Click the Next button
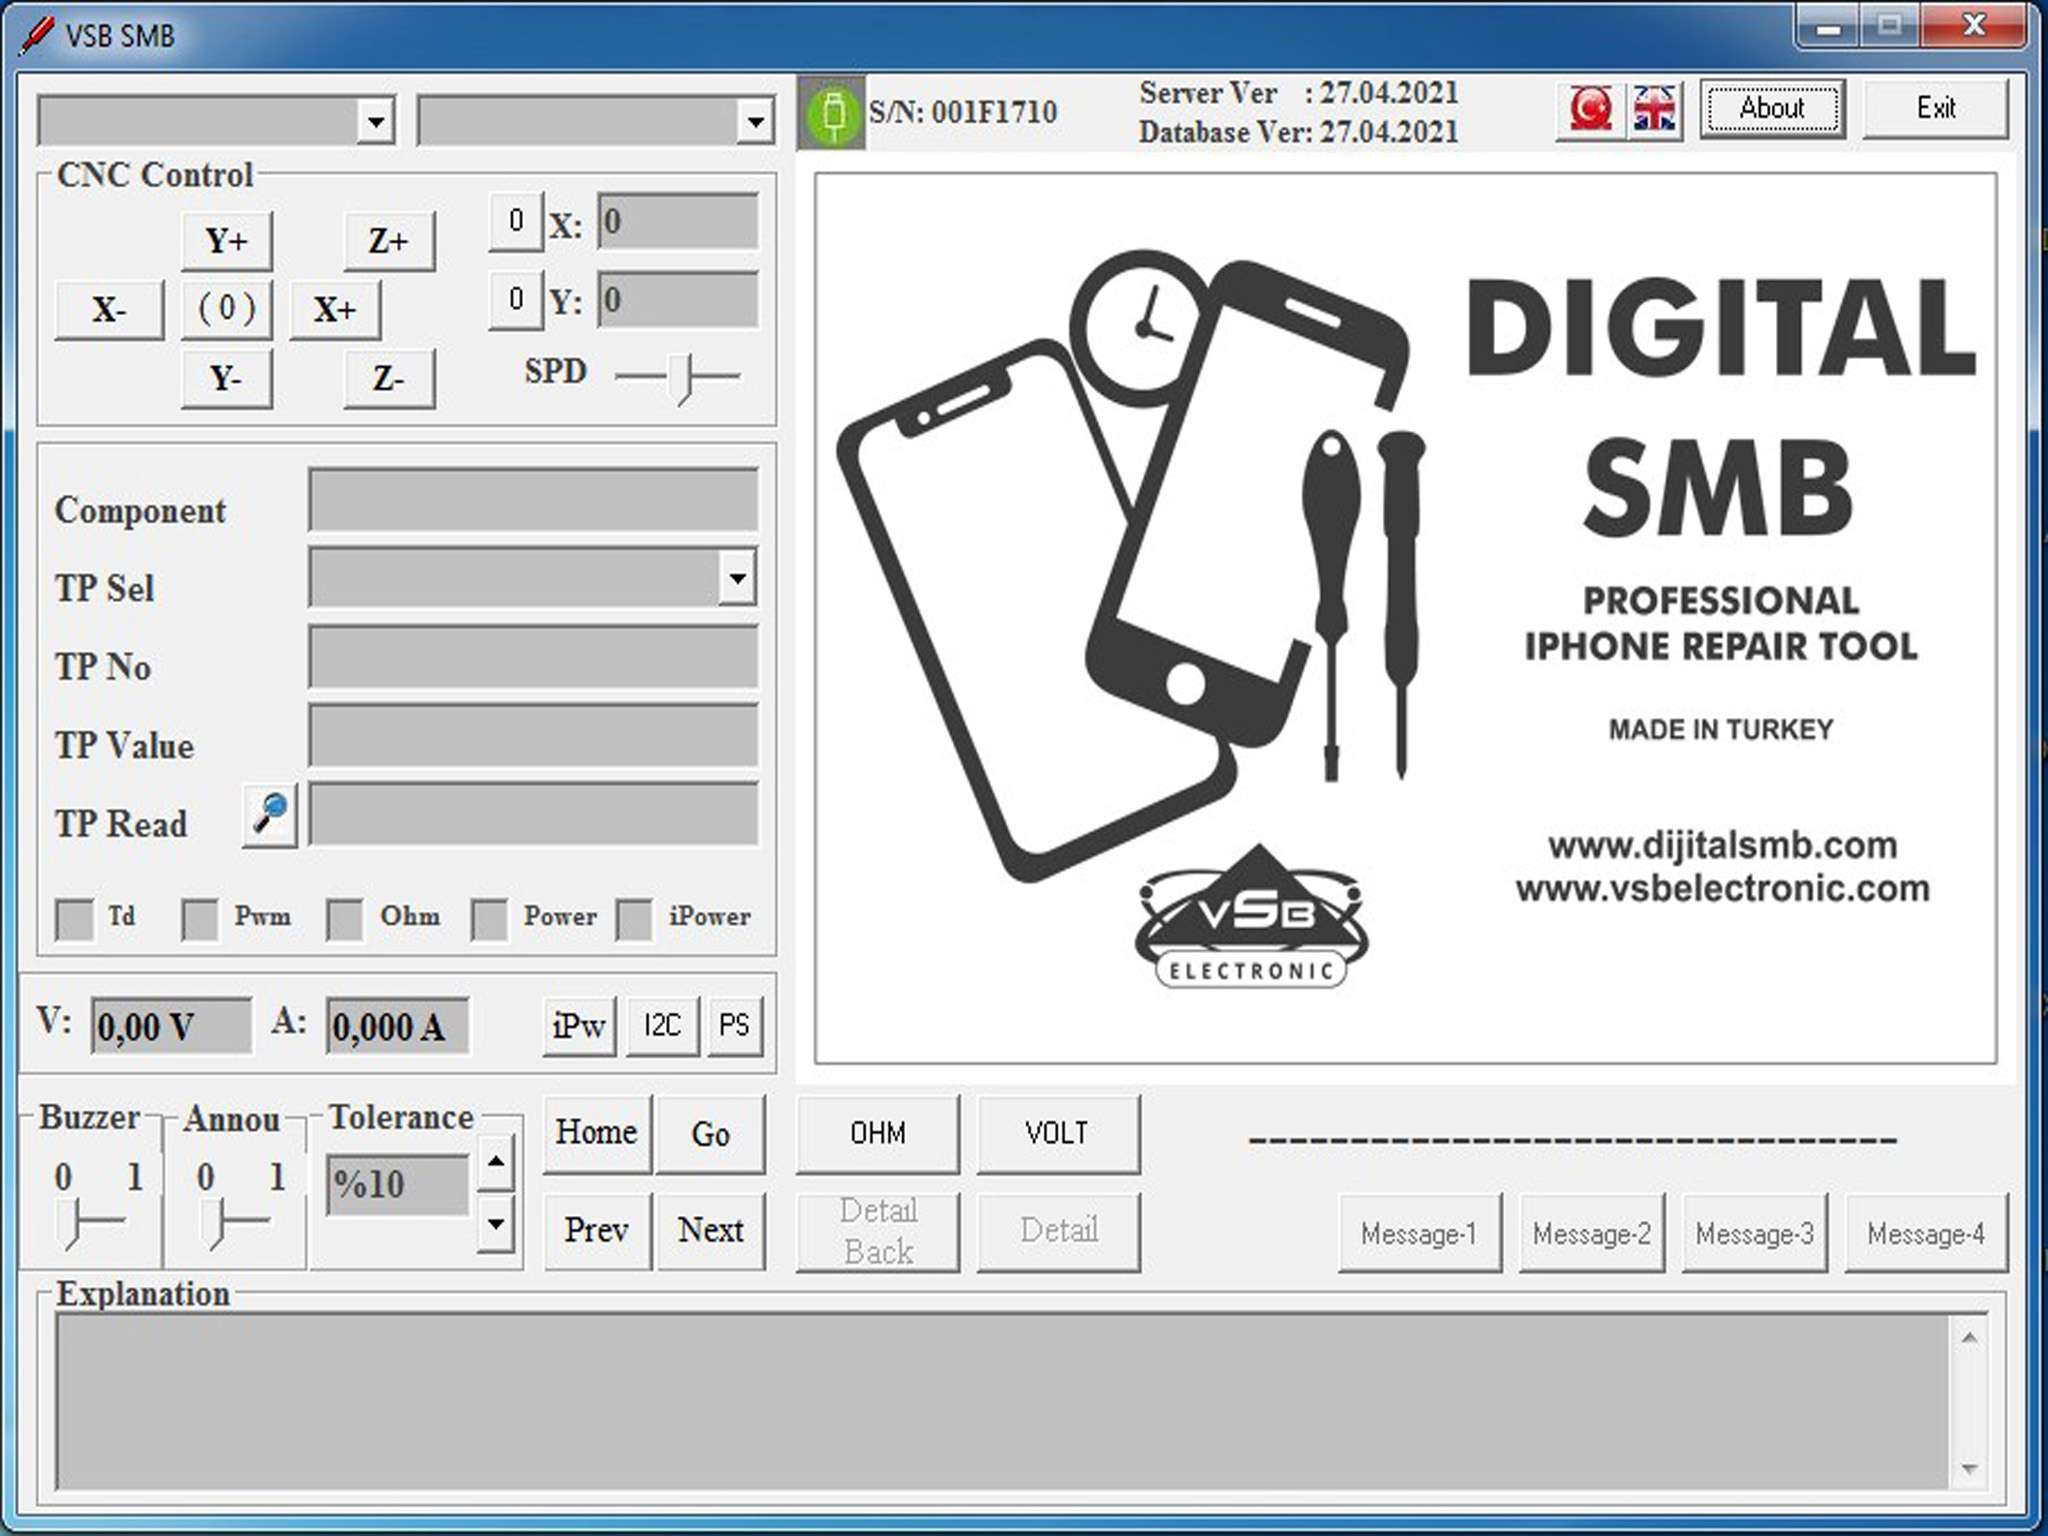This screenshot has width=2048, height=1536. pyautogui.click(x=710, y=1230)
